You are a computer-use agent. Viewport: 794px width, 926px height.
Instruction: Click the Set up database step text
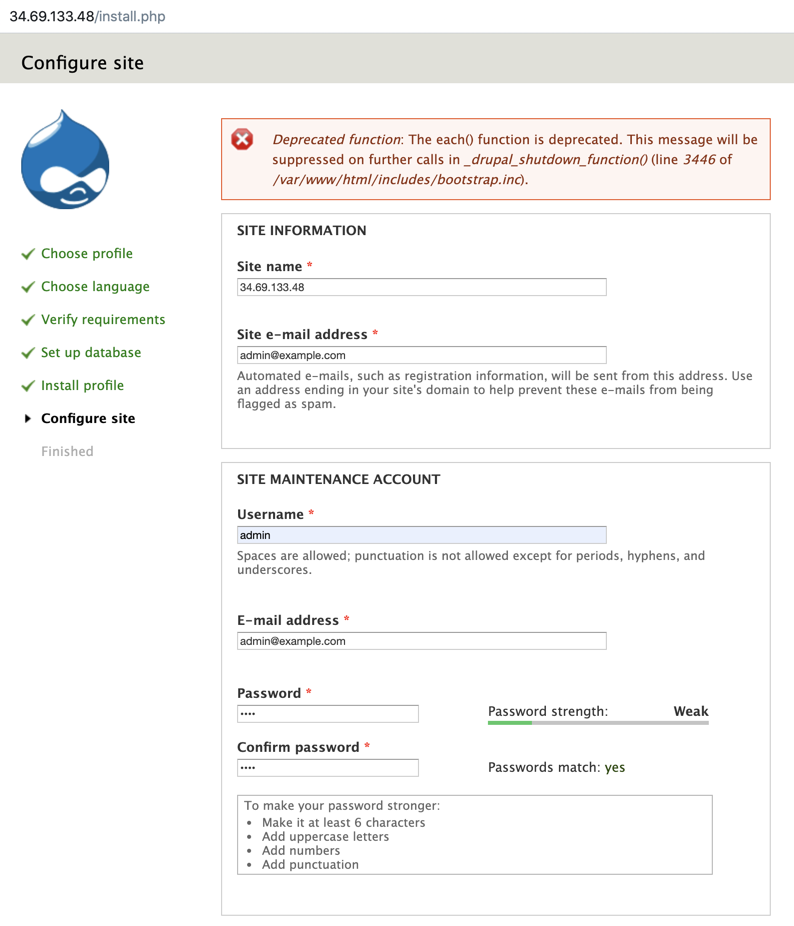point(91,353)
